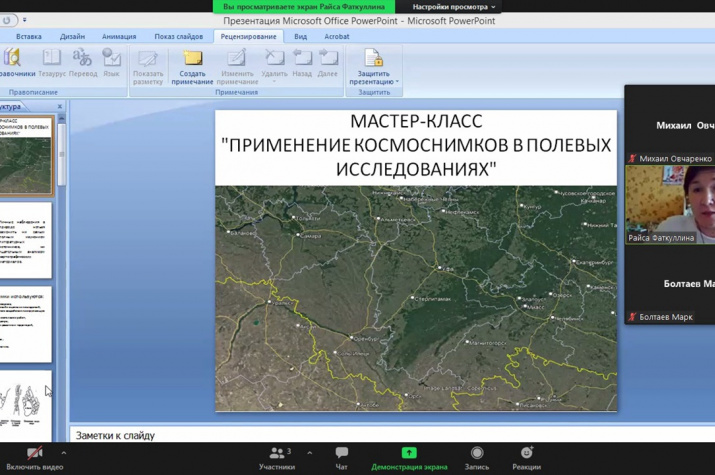Switch to the Показ слайдов ribbon tab

[179, 36]
